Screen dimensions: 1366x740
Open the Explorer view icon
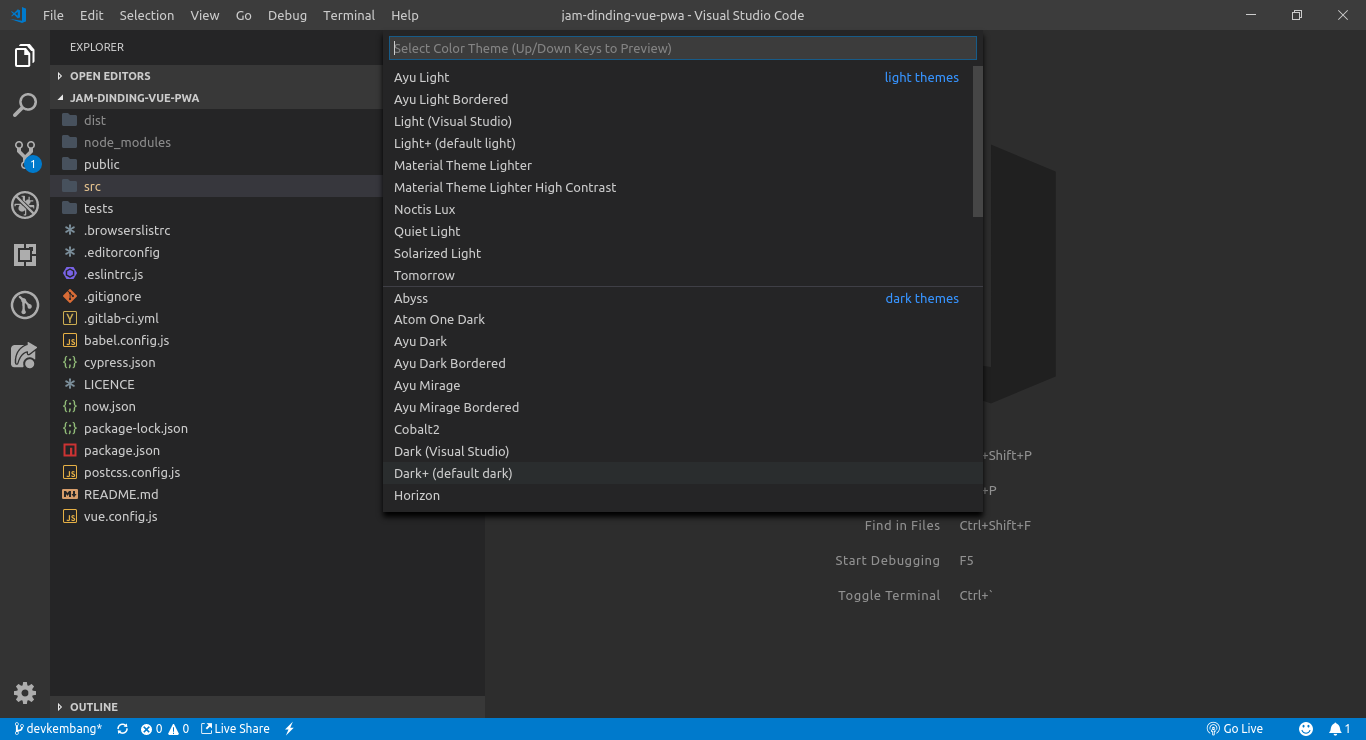(x=24, y=56)
